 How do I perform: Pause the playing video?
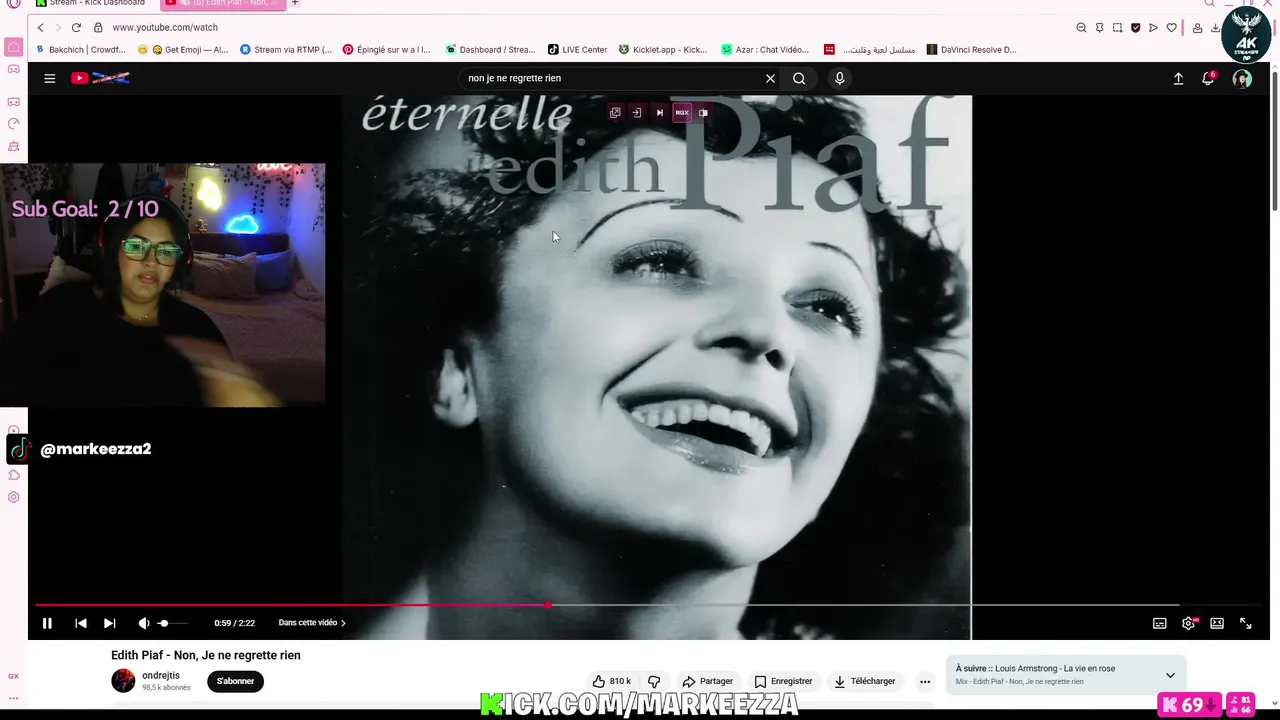(x=47, y=623)
